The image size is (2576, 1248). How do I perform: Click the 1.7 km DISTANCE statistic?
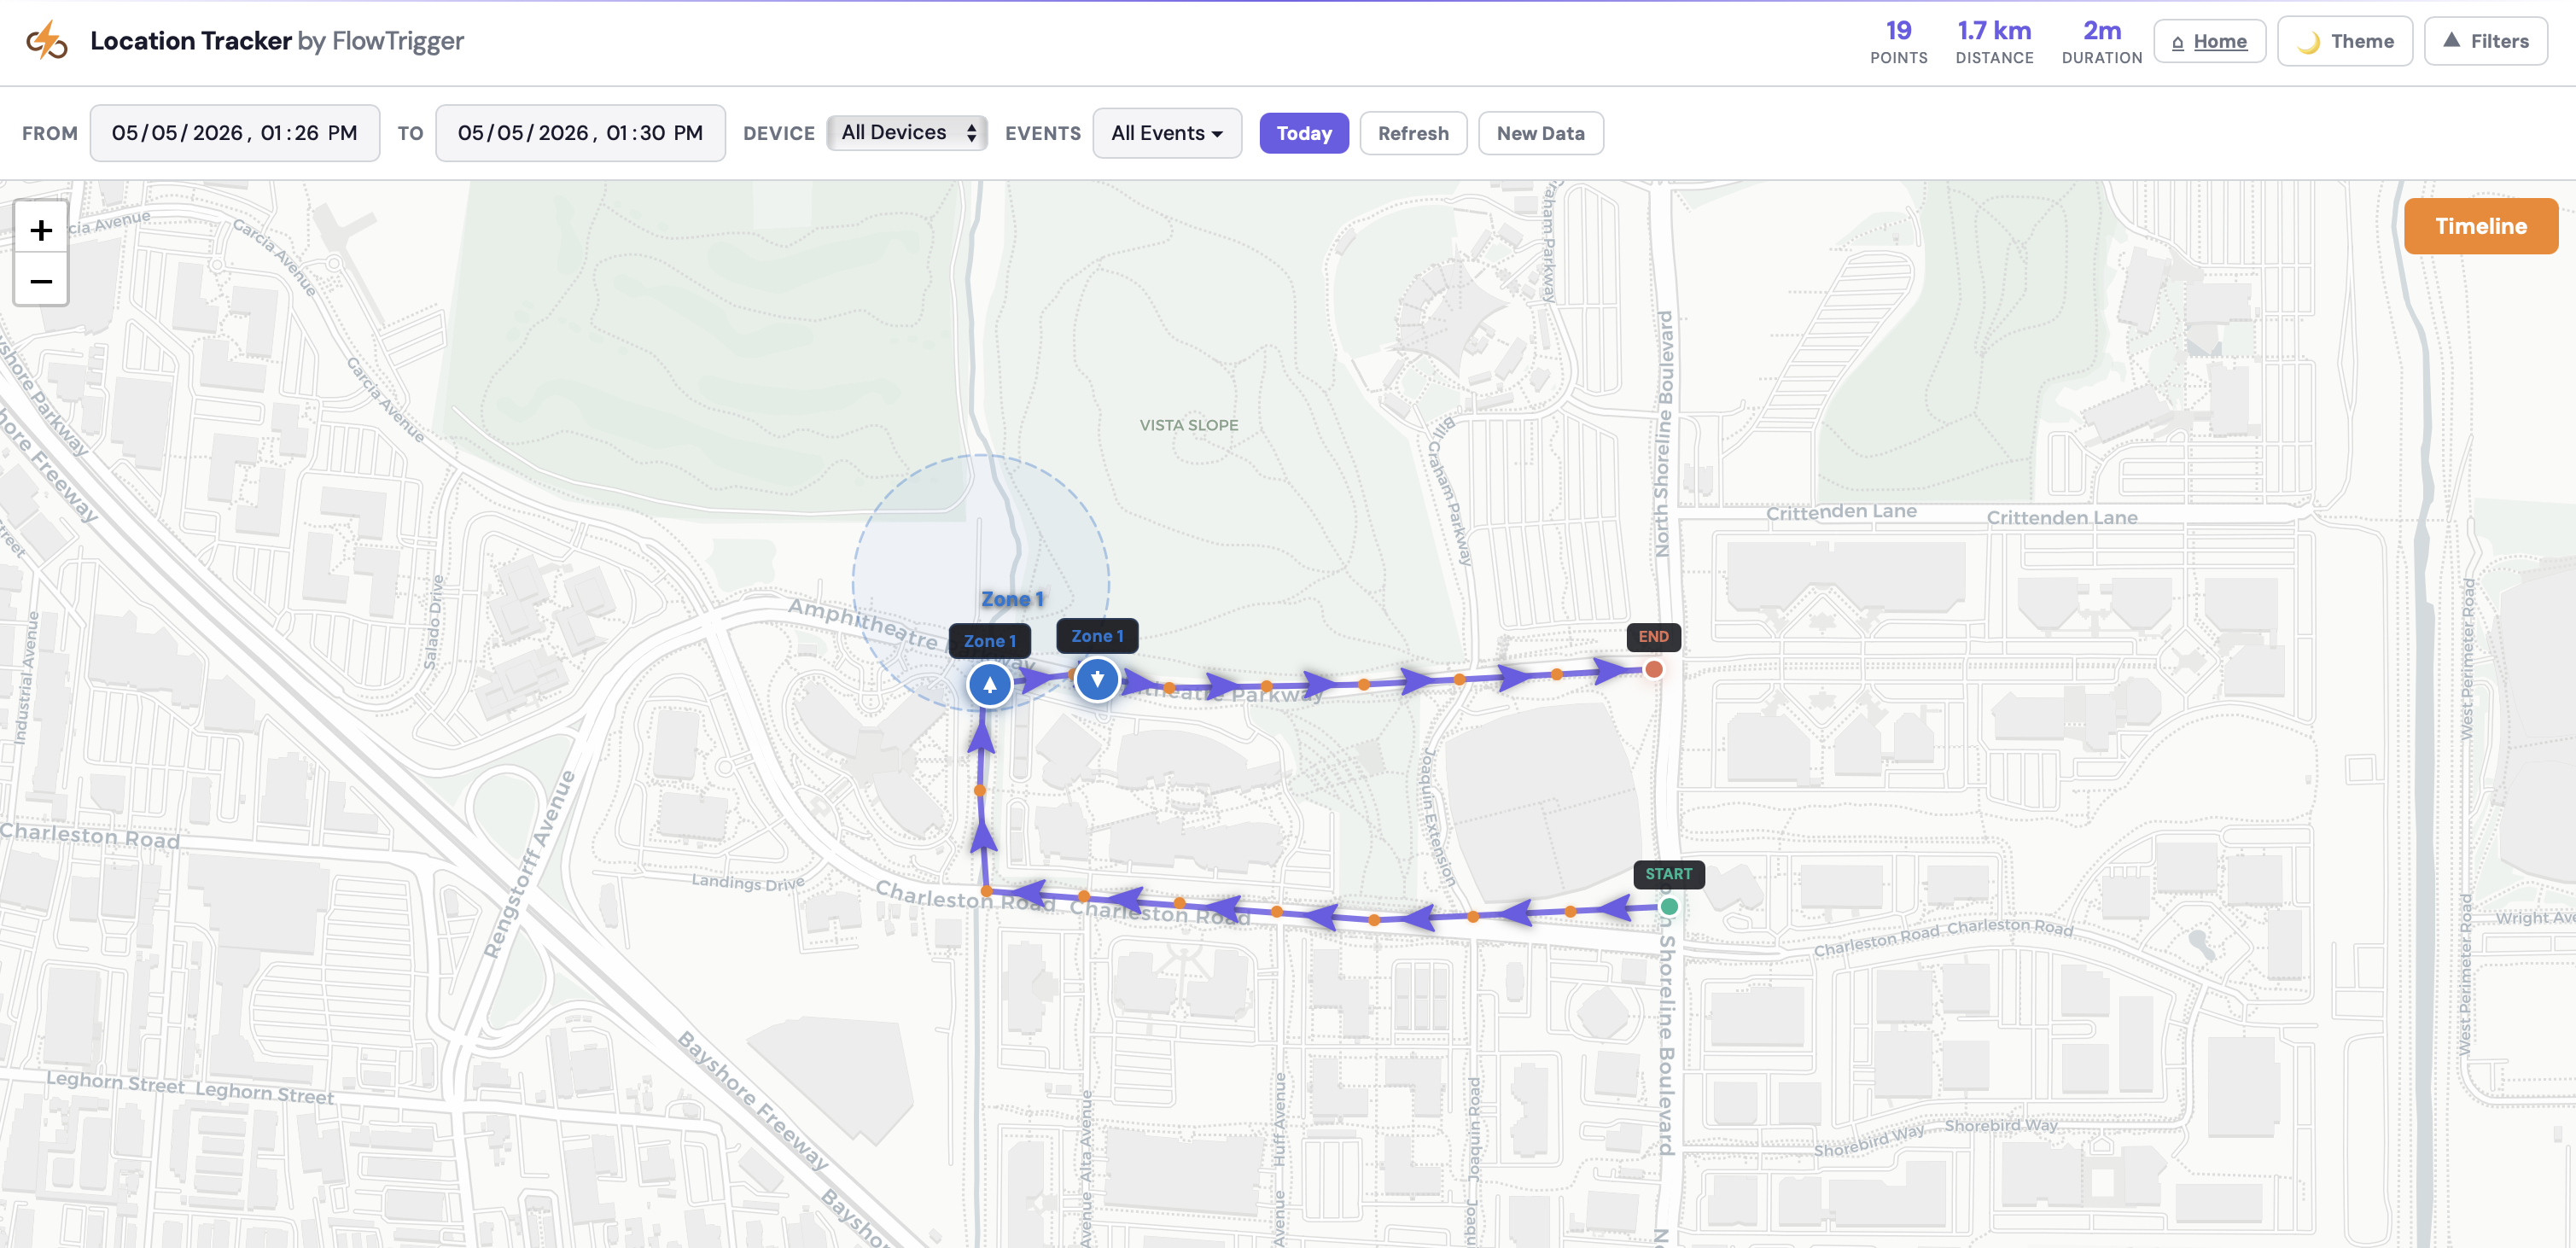click(1994, 42)
